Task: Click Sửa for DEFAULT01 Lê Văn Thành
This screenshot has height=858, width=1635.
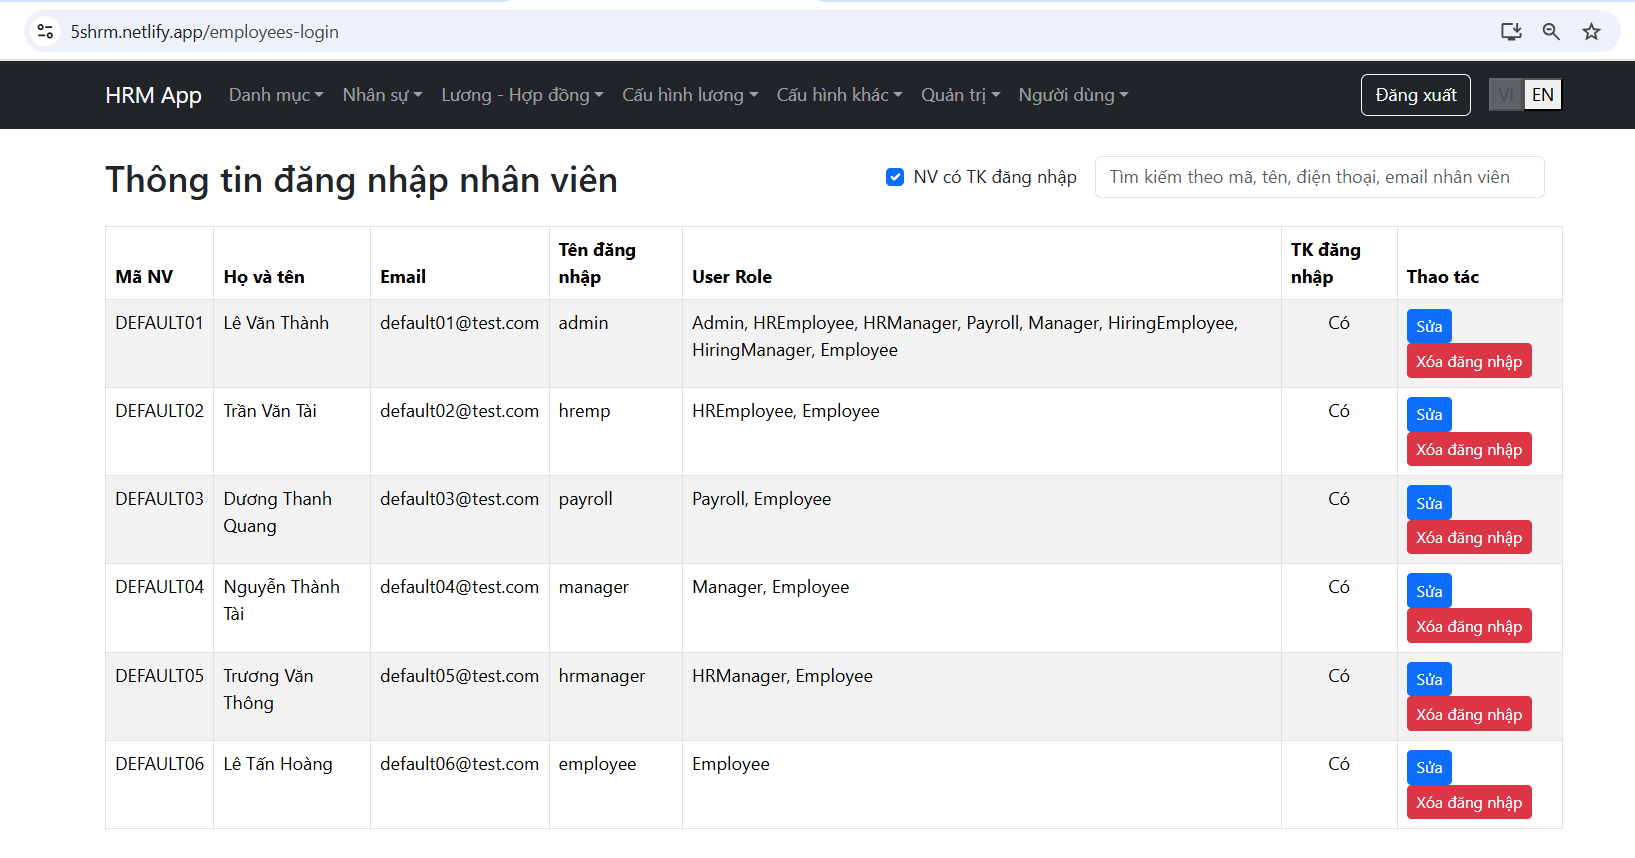Action: click(x=1429, y=326)
